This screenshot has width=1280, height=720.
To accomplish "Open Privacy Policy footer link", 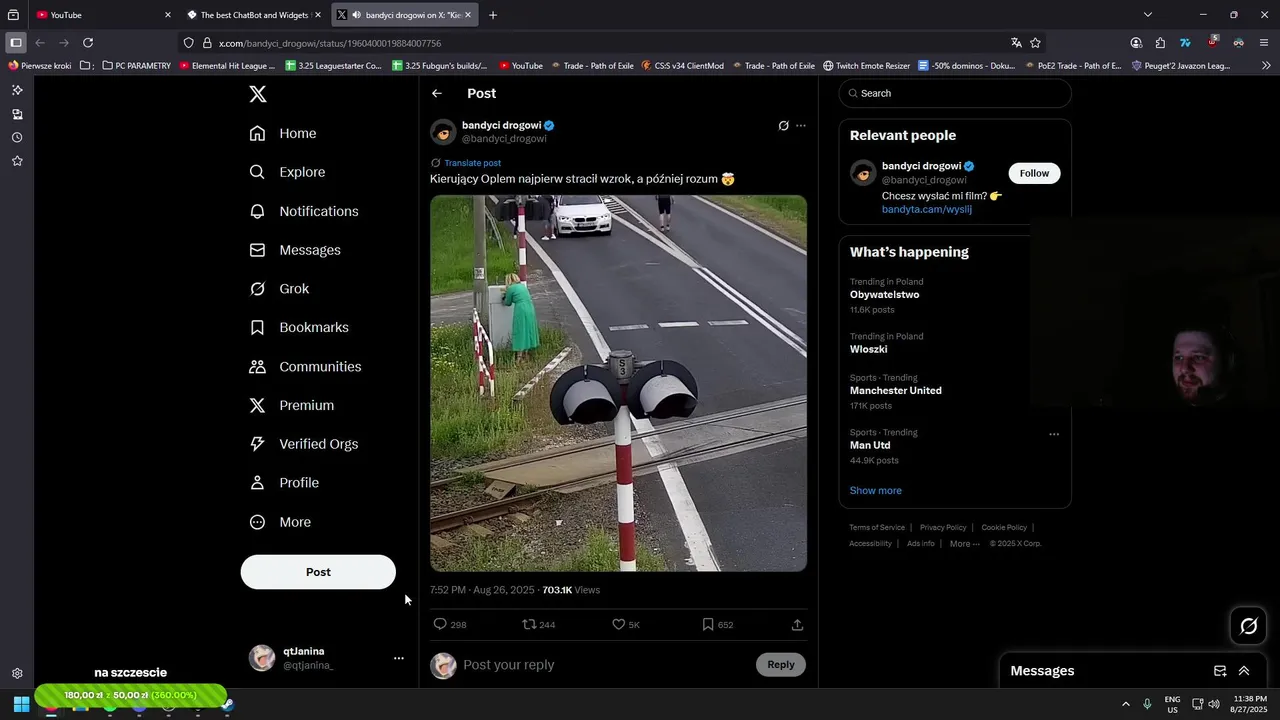I will (943, 528).
